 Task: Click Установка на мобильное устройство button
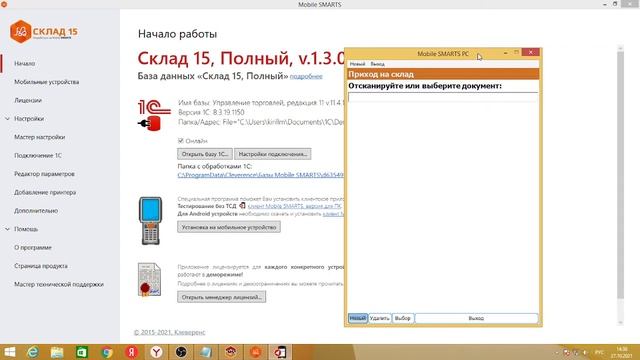point(229,227)
